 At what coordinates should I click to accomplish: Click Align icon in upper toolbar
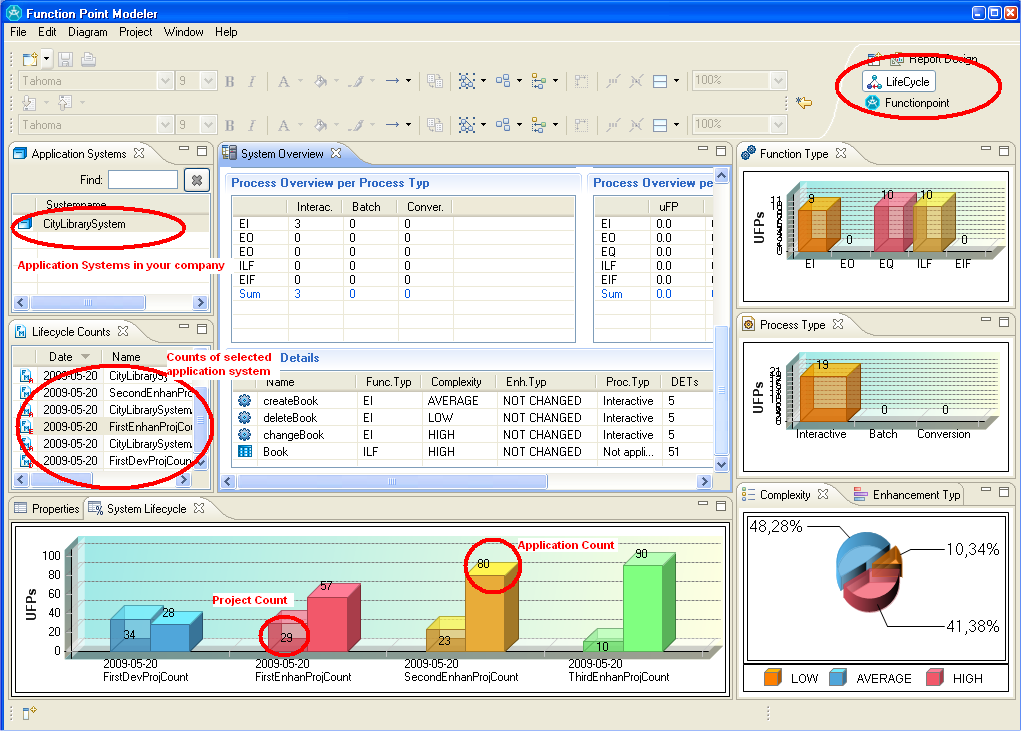point(538,81)
